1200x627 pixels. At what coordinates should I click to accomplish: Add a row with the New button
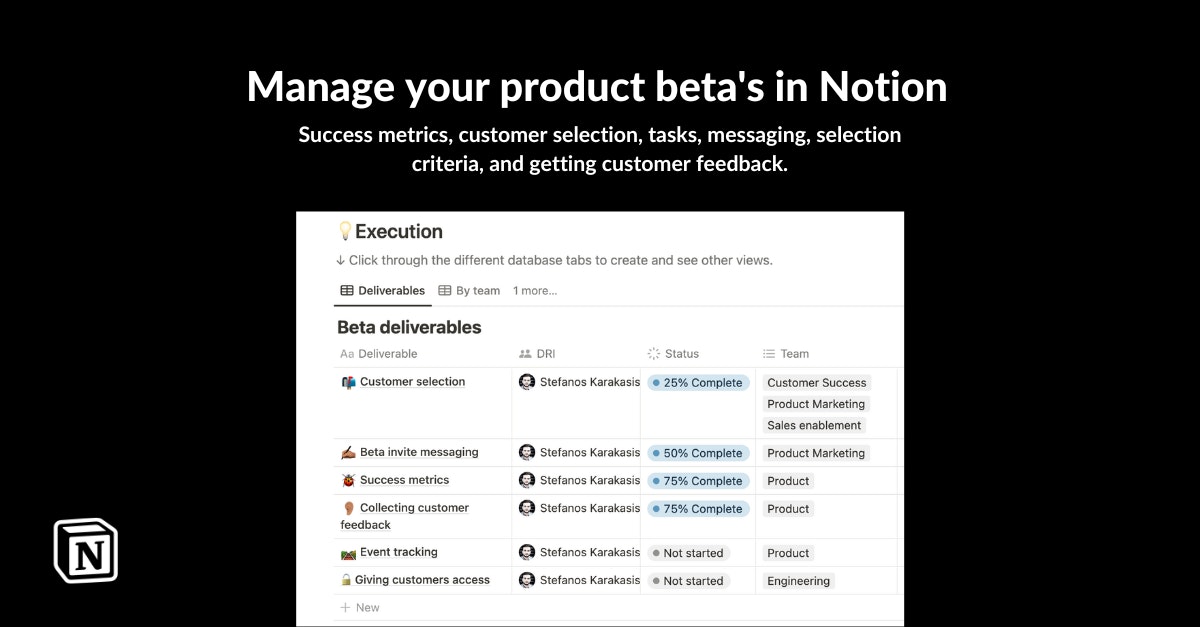pos(360,608)
